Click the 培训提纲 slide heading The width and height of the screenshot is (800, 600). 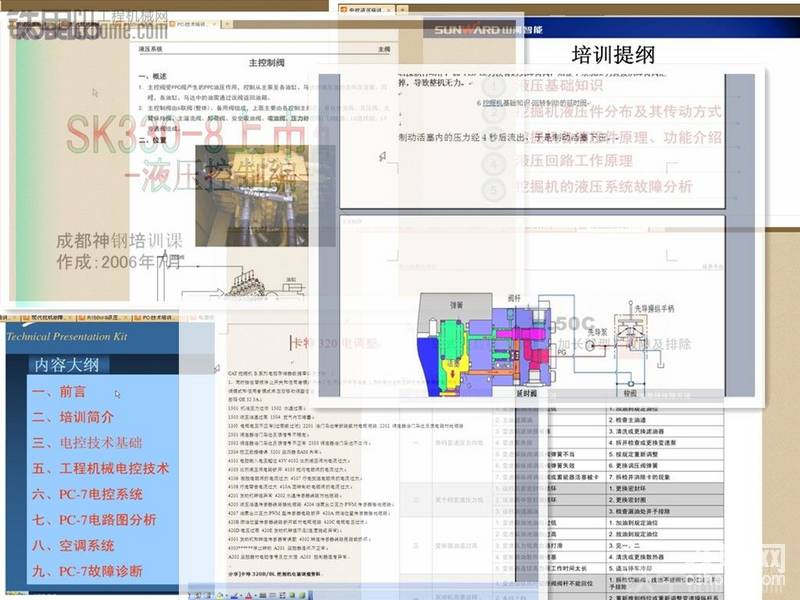613,55
